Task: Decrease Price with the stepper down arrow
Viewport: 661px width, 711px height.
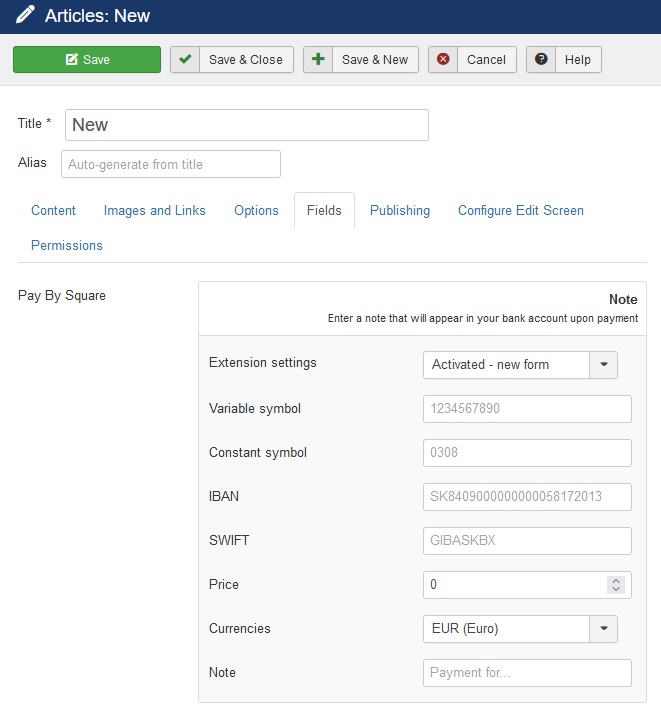Action: coord(616,589)
